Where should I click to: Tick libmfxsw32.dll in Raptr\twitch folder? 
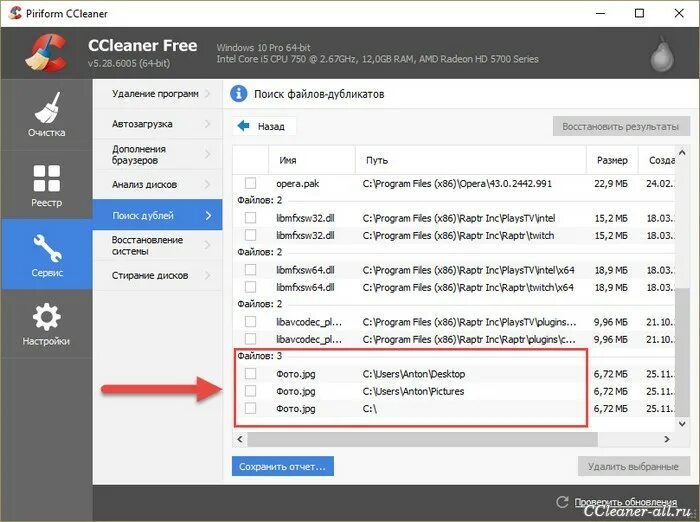tap(250, 235)
